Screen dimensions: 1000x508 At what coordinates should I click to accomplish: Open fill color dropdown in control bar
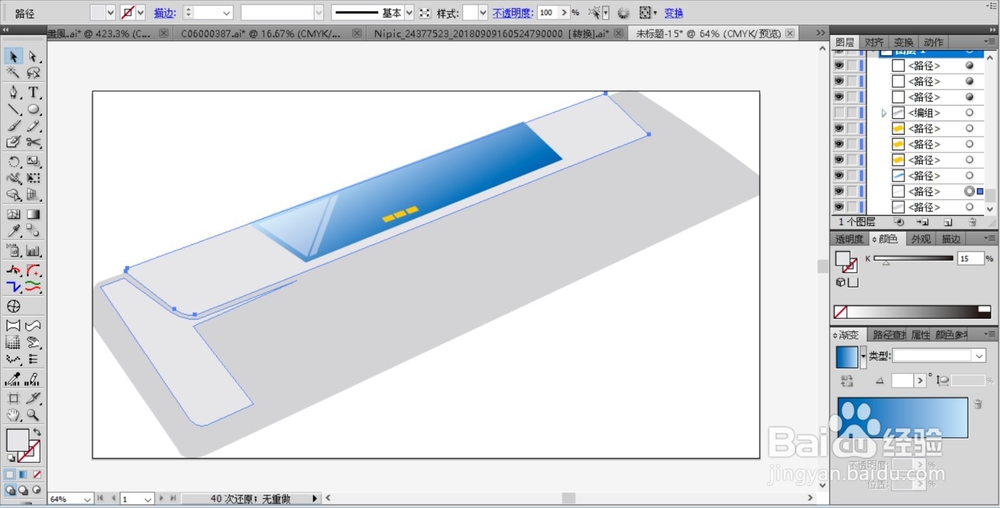[x=110, y=13]
